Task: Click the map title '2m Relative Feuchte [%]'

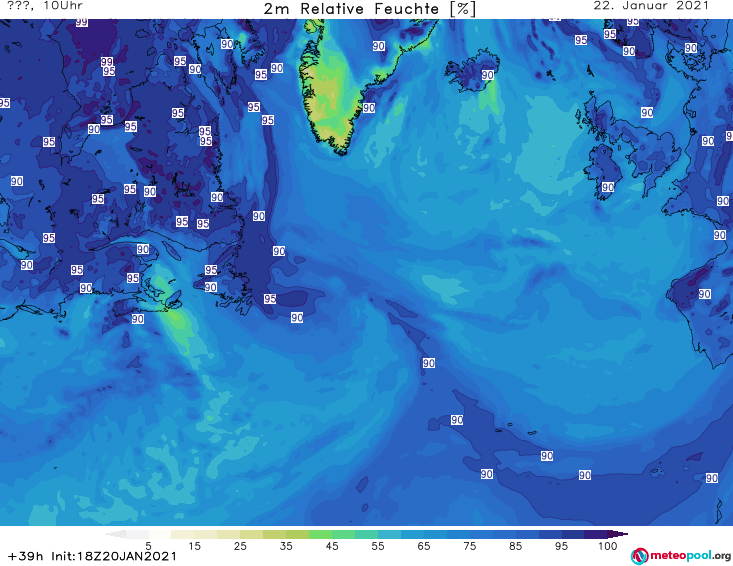Action: (369, 9)
